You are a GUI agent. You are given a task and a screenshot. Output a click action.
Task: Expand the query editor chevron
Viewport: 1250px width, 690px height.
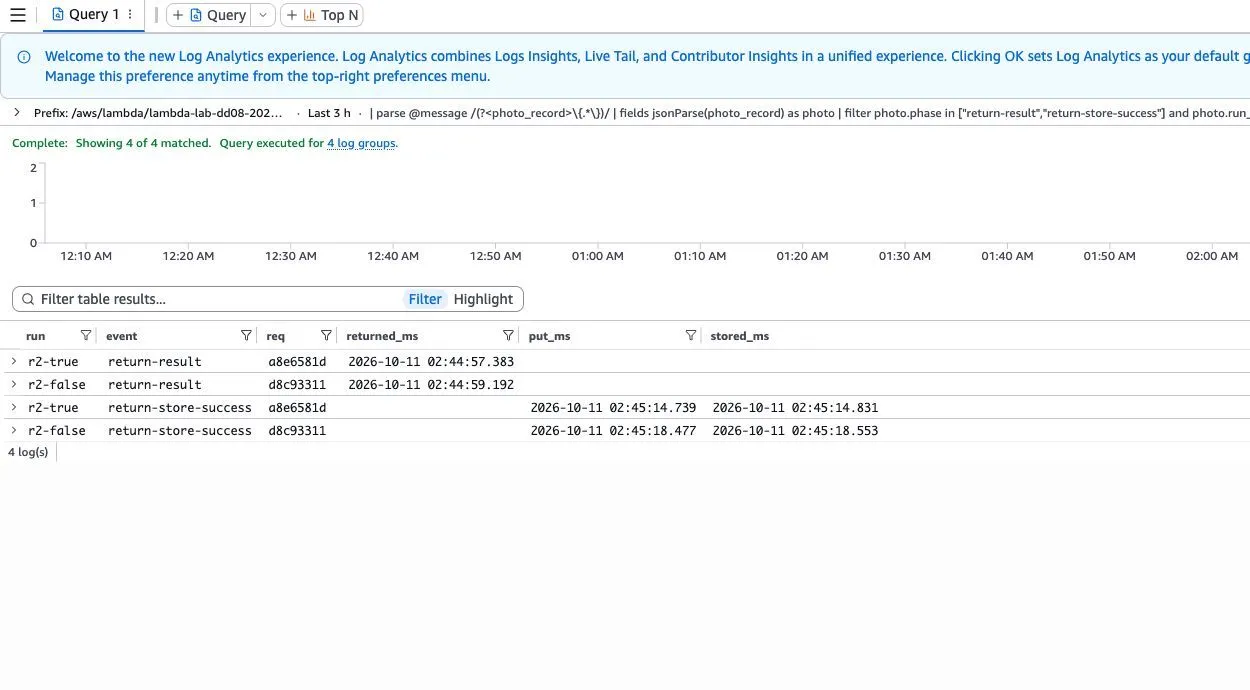17,113
